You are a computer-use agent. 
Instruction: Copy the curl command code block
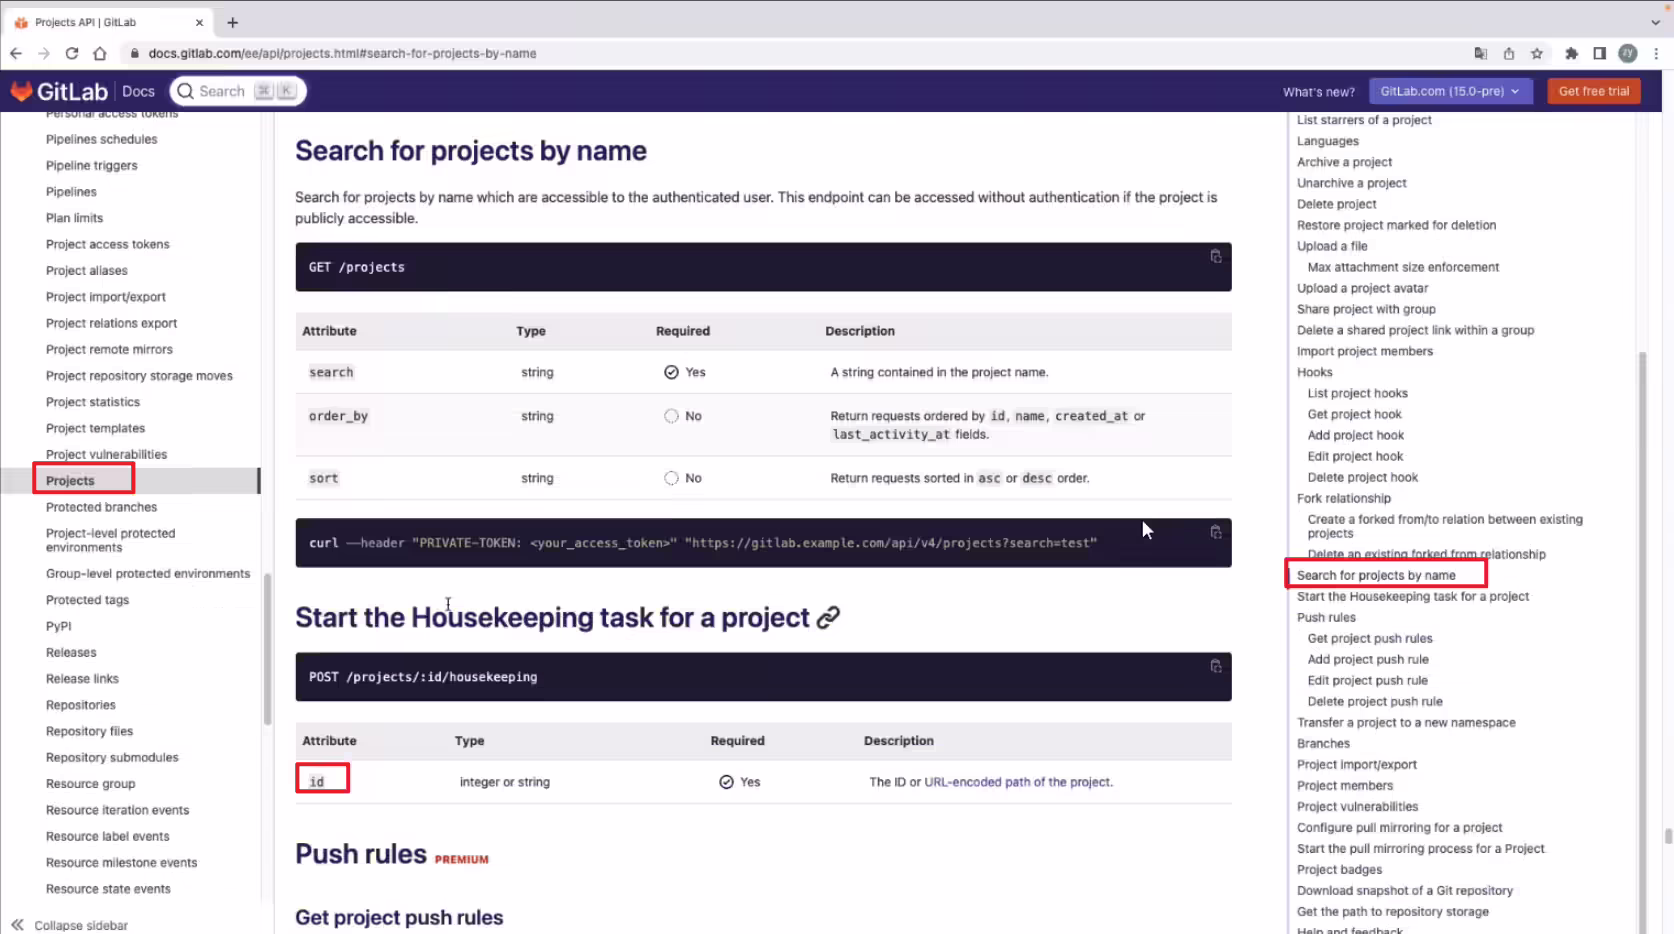point(1216,532)
